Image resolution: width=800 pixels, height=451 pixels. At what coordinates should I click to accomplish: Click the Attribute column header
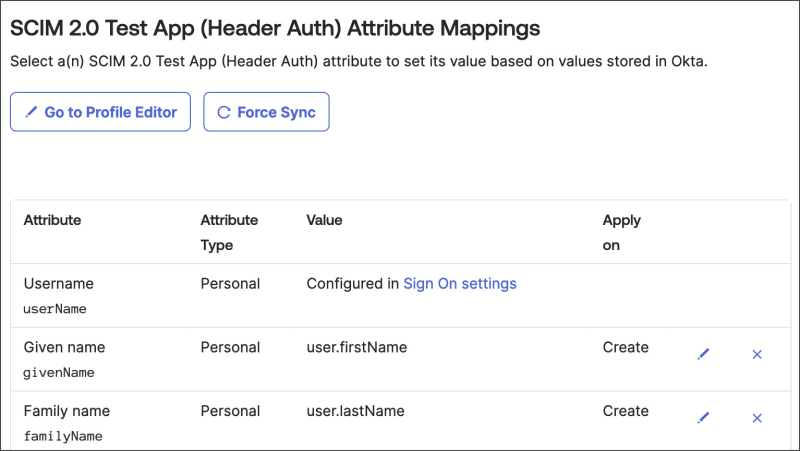pyautogui.click(x=52, y=220)
